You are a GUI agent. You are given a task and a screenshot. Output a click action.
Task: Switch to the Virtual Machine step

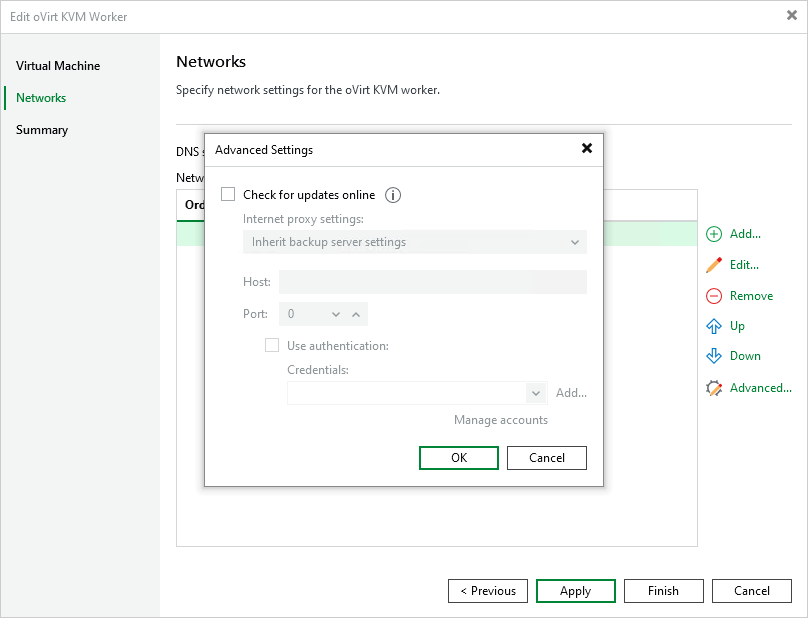point(57,66)
